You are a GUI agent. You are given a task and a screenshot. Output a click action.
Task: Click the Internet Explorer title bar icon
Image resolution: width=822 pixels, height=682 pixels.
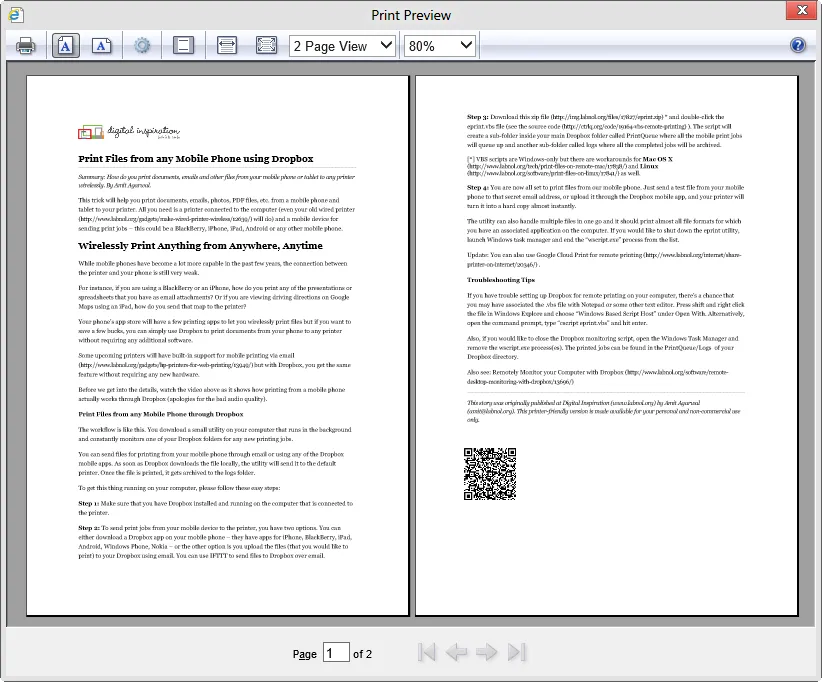(x=14, y=13)
